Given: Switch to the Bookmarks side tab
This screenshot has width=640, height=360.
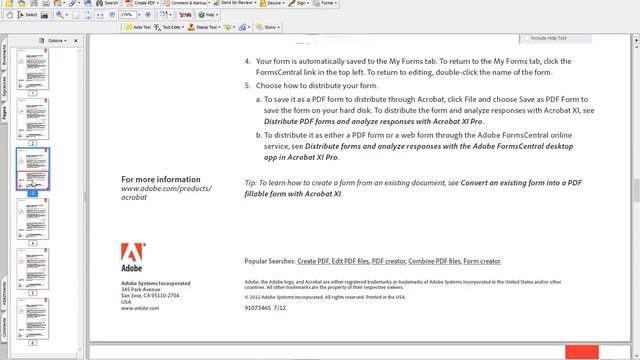Looking at the screenshot, I should pyautogui.click(x=4, y=55).
